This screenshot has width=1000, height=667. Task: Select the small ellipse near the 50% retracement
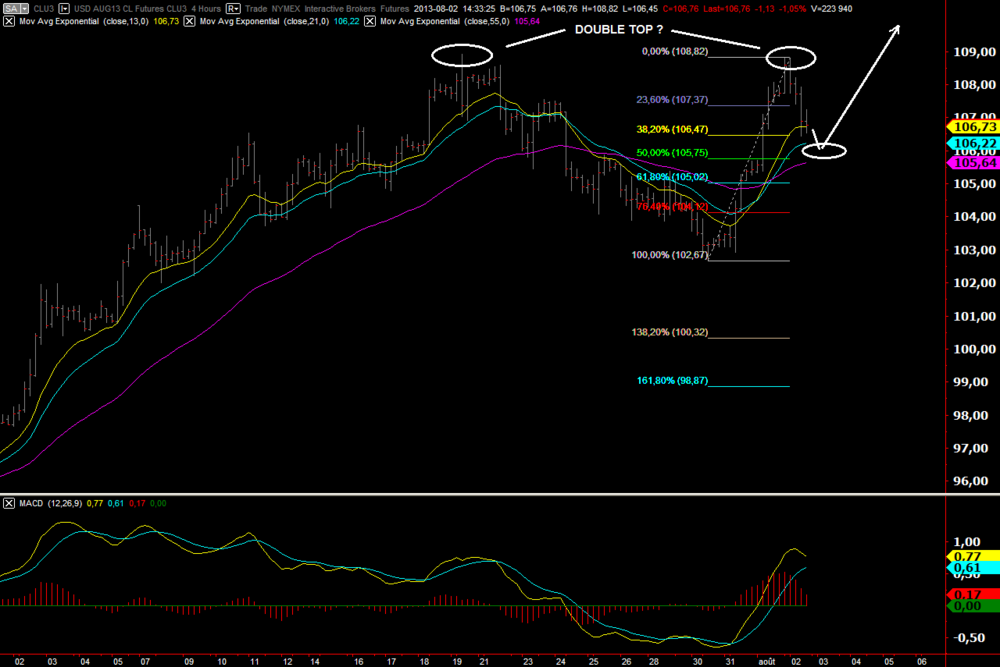(824, 151)
